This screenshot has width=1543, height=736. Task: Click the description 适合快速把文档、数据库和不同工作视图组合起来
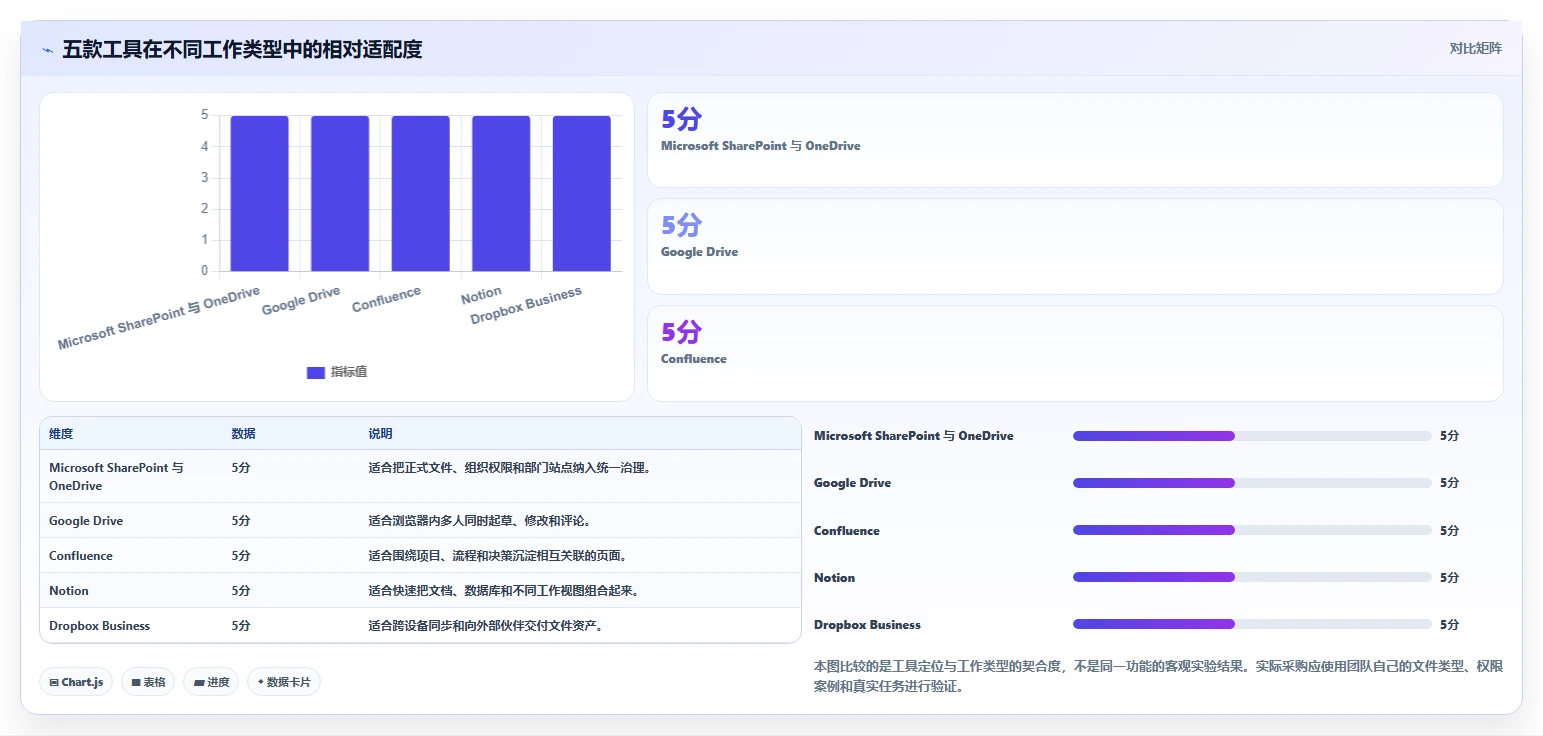(x=503, y=591)
